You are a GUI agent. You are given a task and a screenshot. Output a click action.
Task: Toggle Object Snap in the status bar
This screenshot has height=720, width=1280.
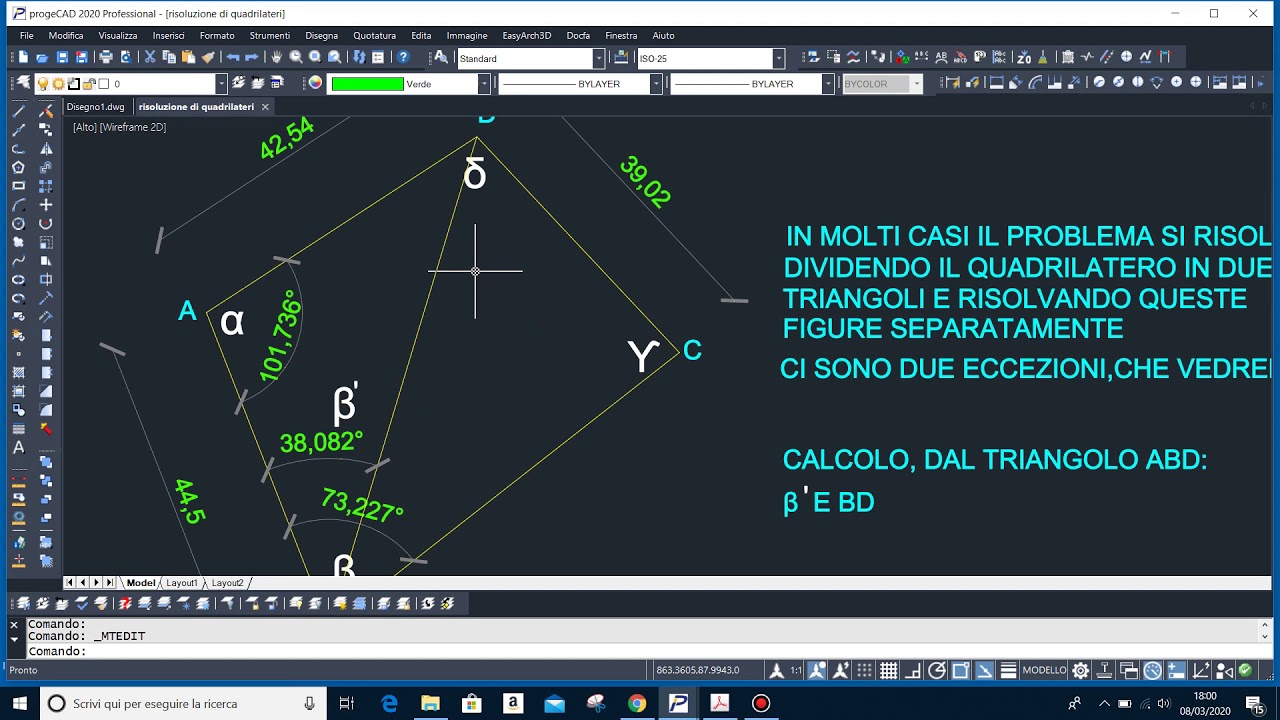pos(961,670)
